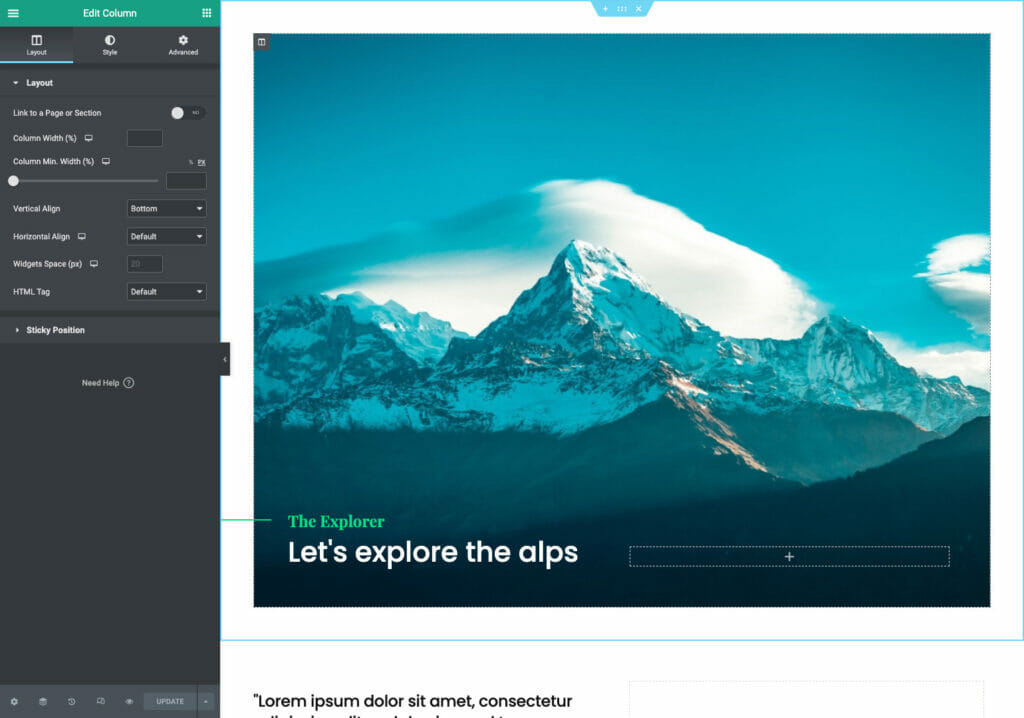Click the column handle icon on the image

pos(261,42)
